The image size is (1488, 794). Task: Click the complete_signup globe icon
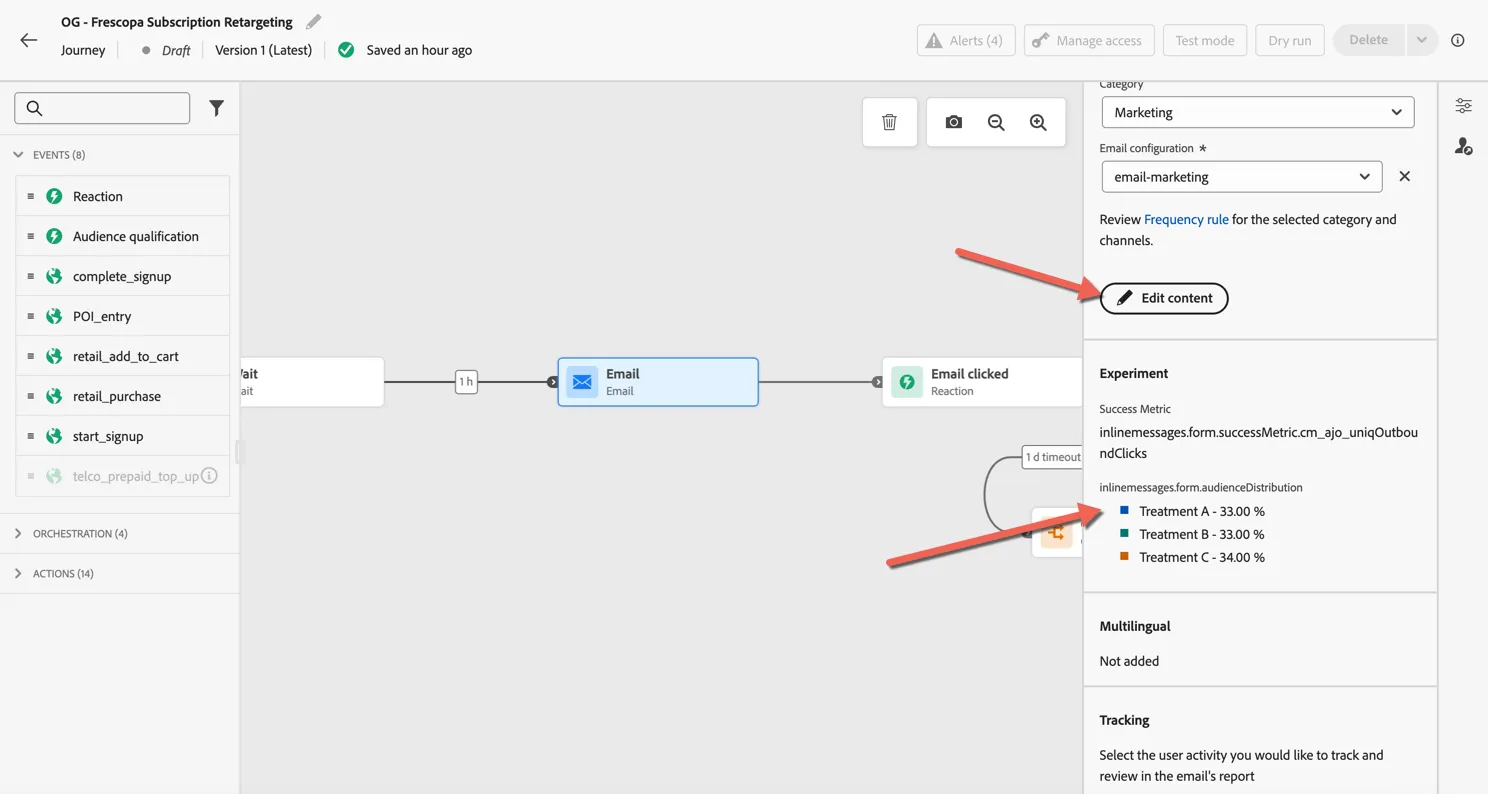pyautogui.click(x=55, y=276)
